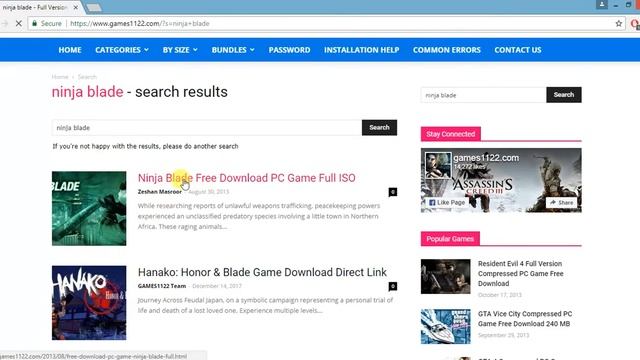This screenshot has height=360, width=640.
Task: Open author Zeshan Masroor link
Action: coord(160,192)
